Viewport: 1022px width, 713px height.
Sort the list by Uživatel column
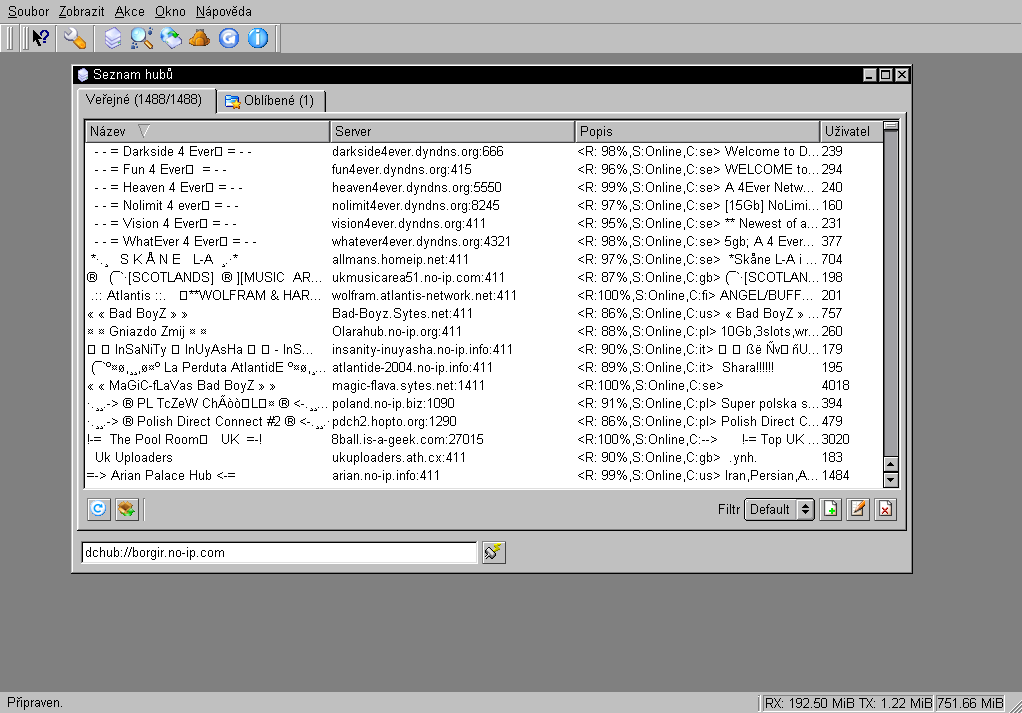pos(847,131)
